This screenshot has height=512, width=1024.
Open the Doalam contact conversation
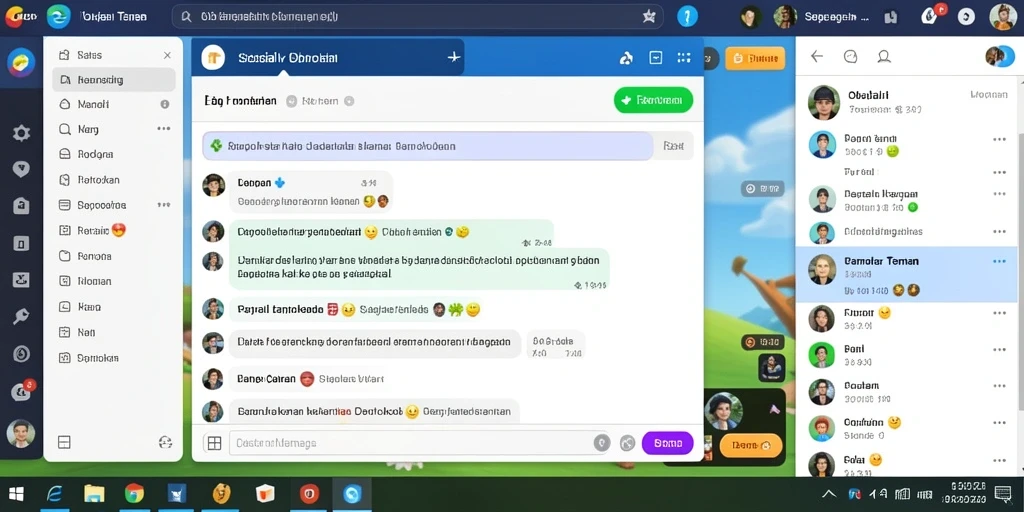pos(906,391)
